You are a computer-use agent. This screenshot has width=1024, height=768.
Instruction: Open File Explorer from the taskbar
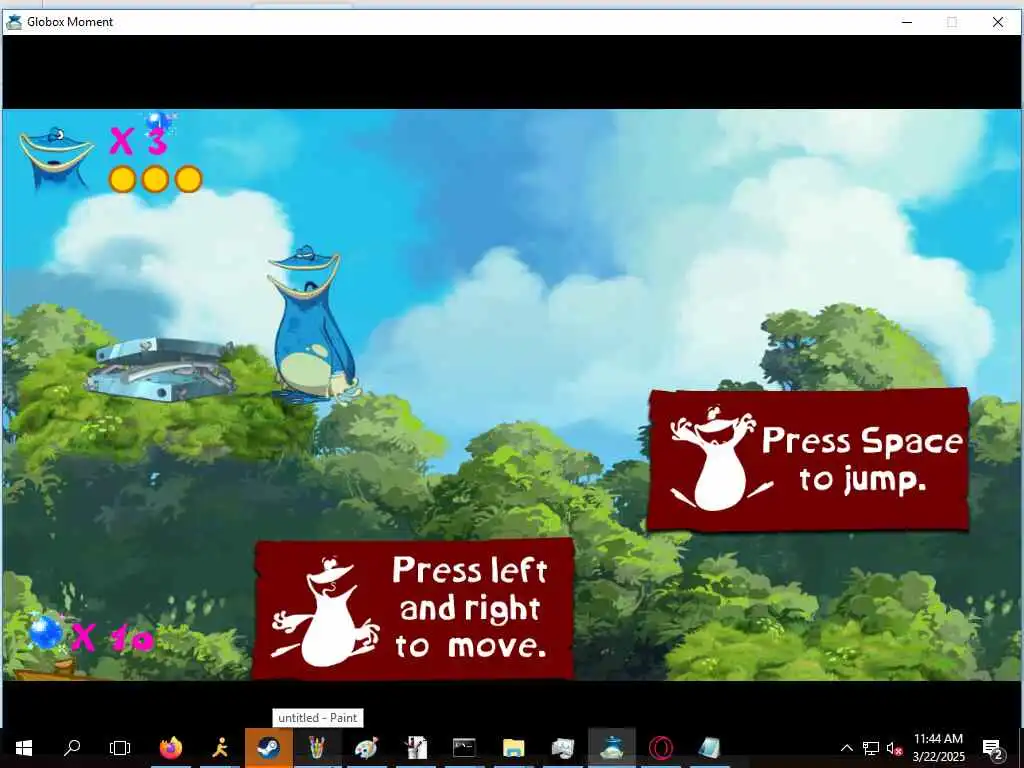point(513,748)
